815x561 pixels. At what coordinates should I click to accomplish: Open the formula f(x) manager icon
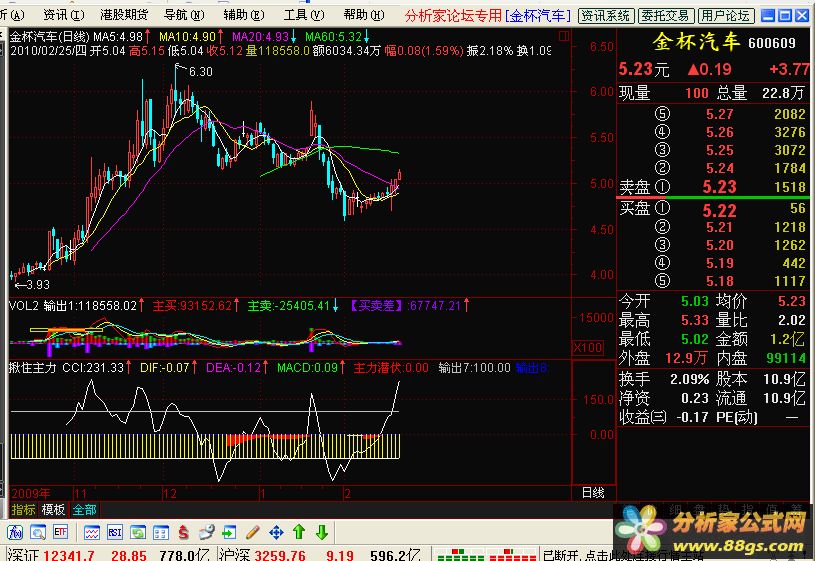[15, 532]
